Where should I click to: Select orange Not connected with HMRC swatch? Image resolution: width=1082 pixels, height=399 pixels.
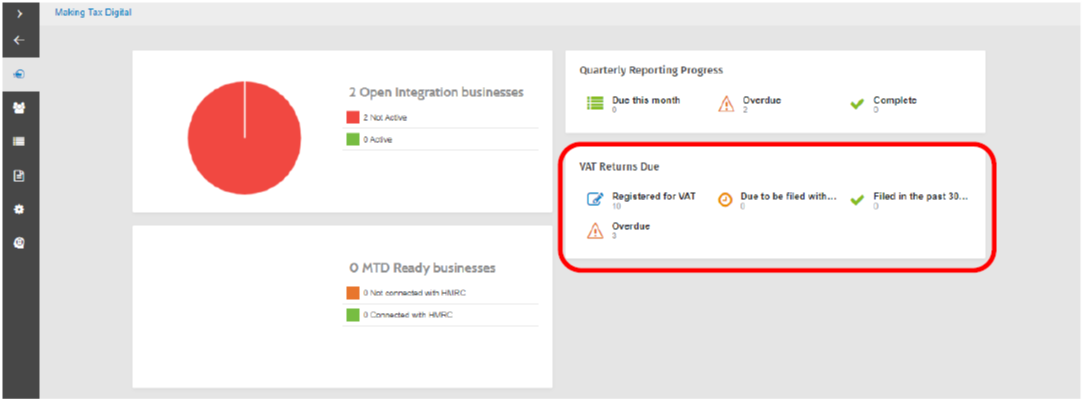(x=353, y=293)
